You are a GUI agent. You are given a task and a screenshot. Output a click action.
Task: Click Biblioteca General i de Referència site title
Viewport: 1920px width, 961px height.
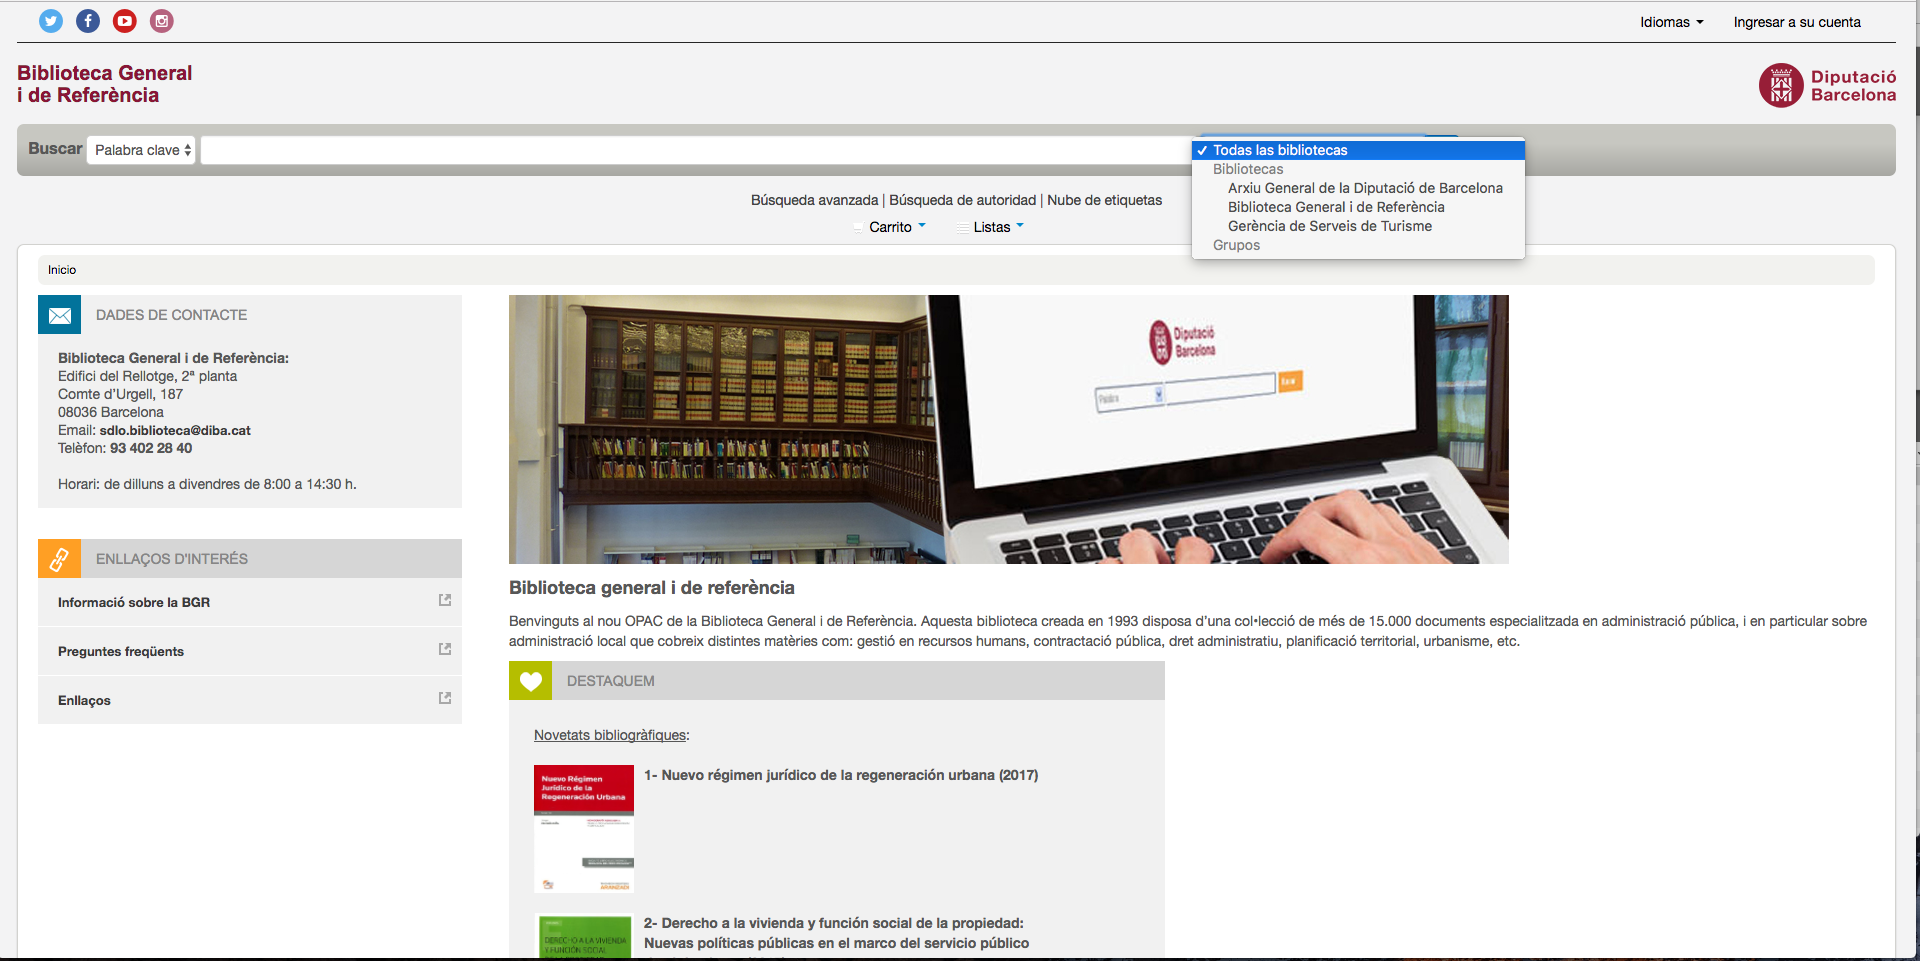coord(104,84)
